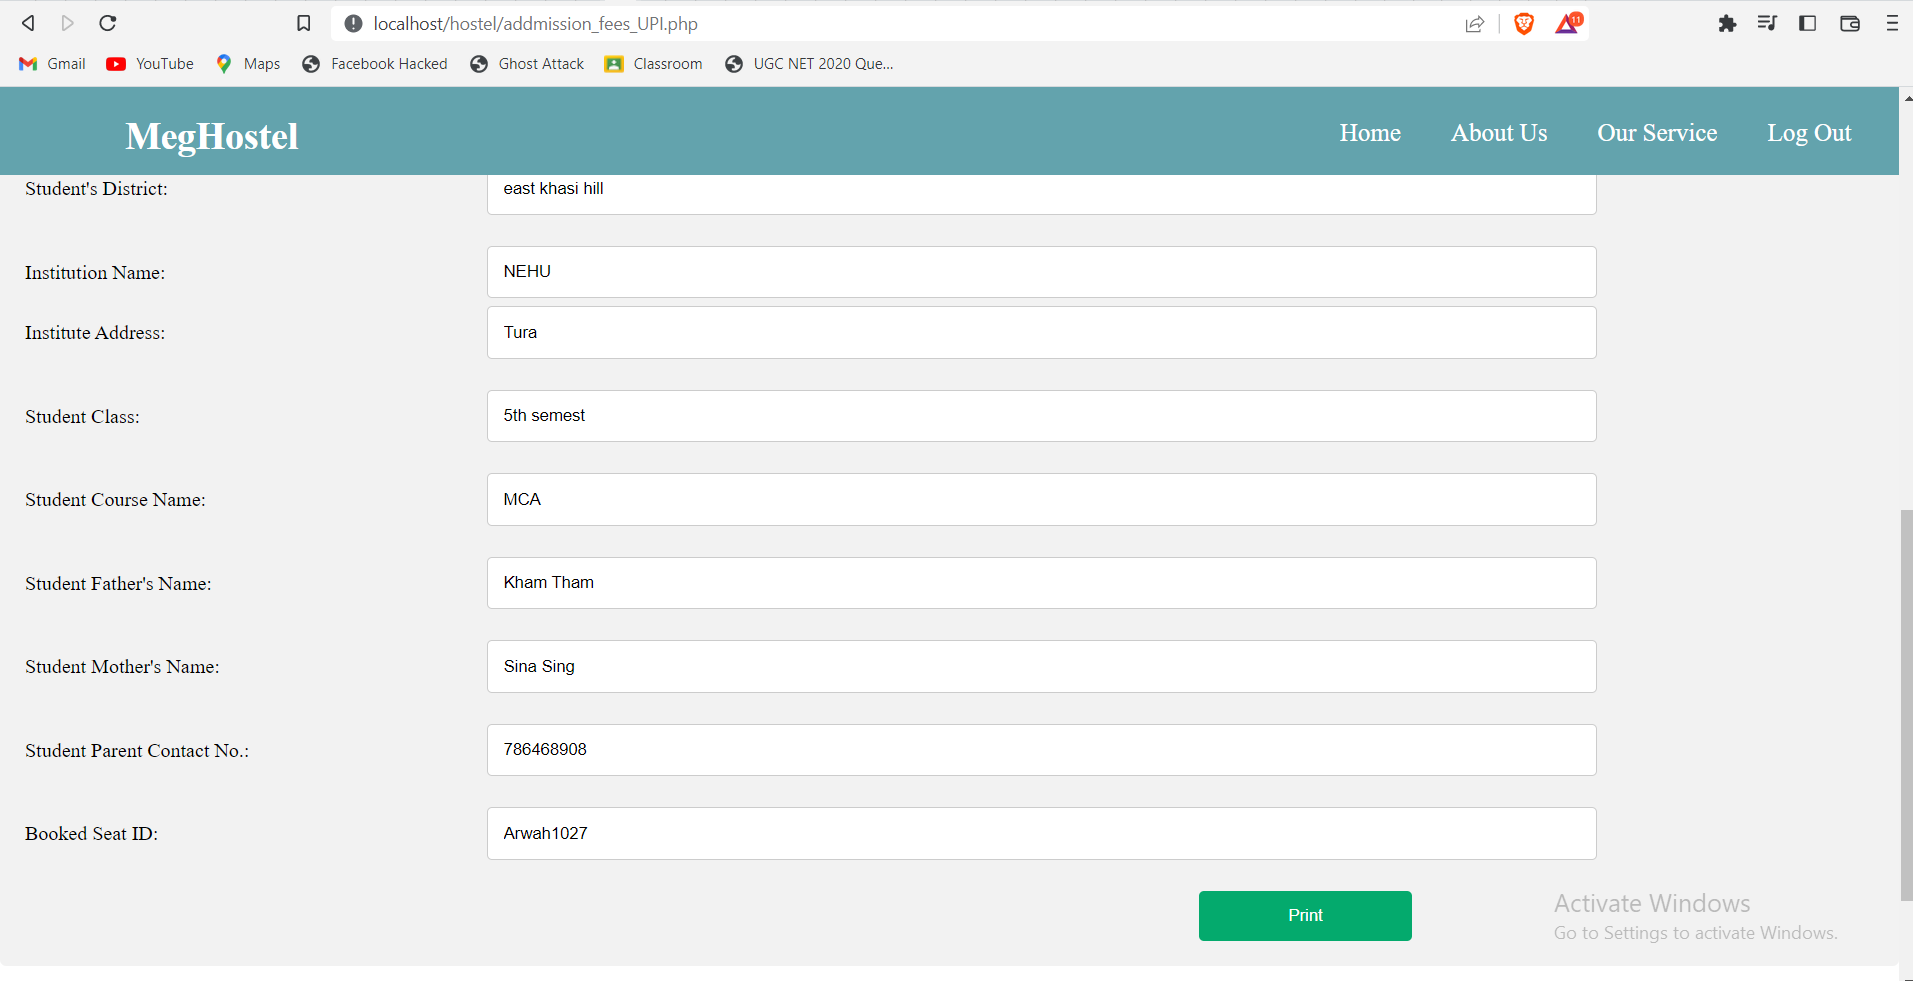This screenshot has width=1913, height=981.
Task: Open the browser Extensions puzzle icon
Action: point(1727,23)
